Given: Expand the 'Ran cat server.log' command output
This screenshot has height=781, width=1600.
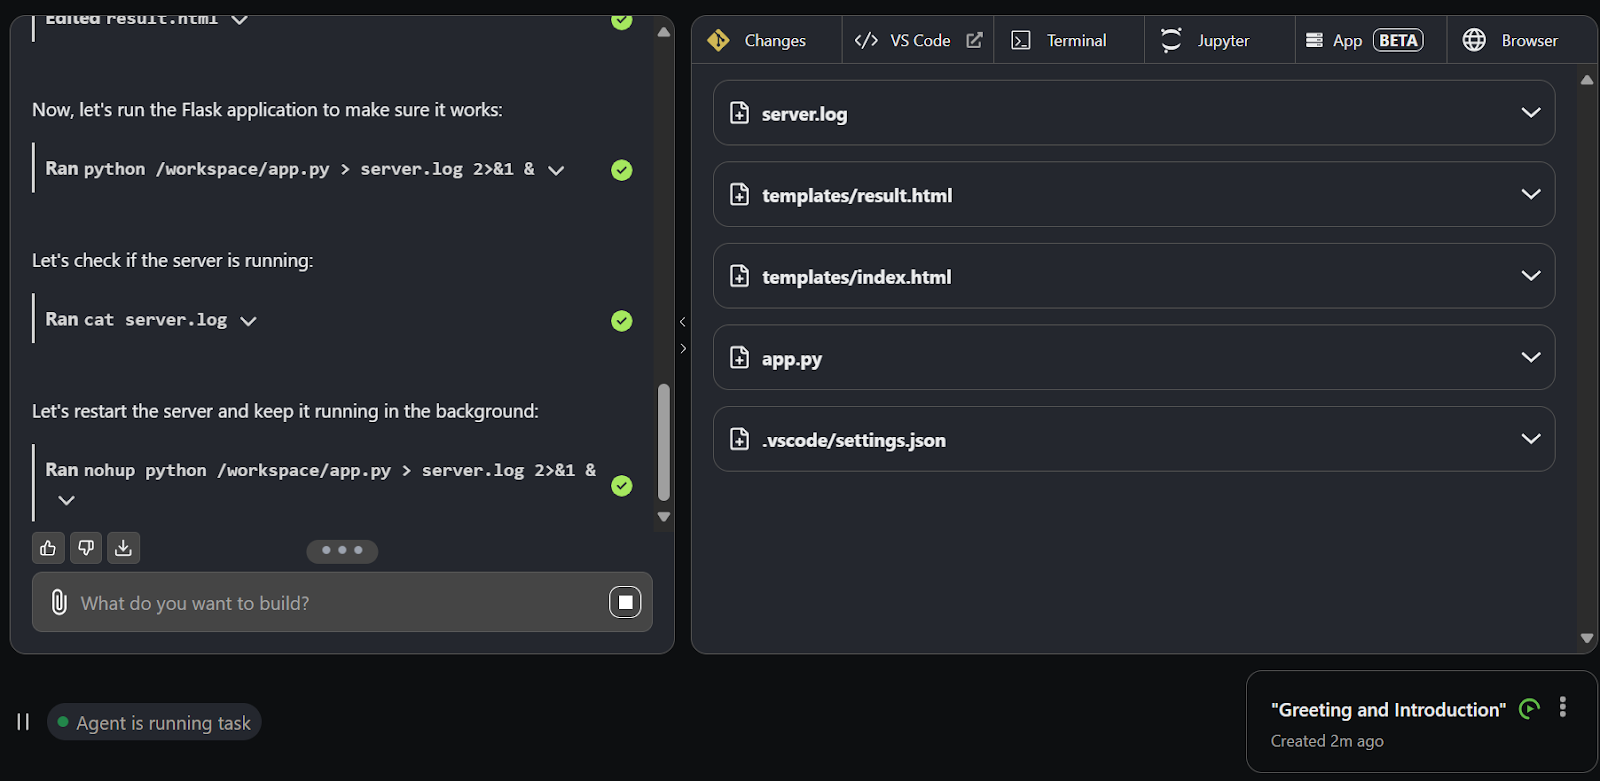Looking at the screenshot, I should tap(248, 321).
